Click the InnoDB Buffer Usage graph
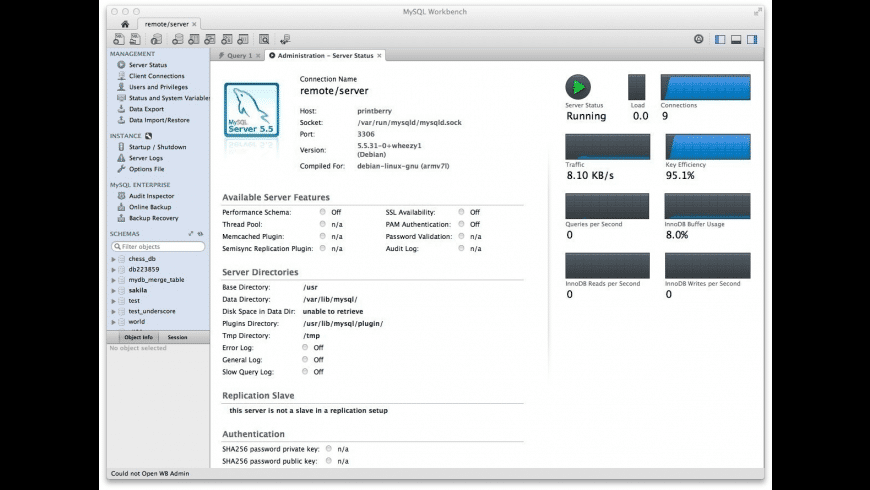Screen dimensions: 870x490 coord(707,206)
